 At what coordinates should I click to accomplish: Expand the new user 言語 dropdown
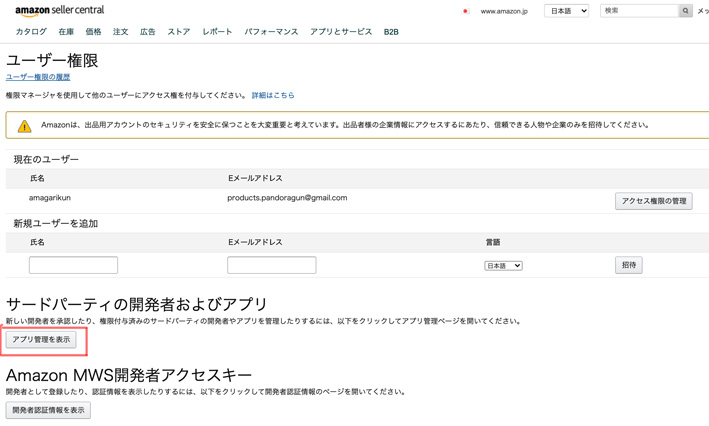[503, 266]
